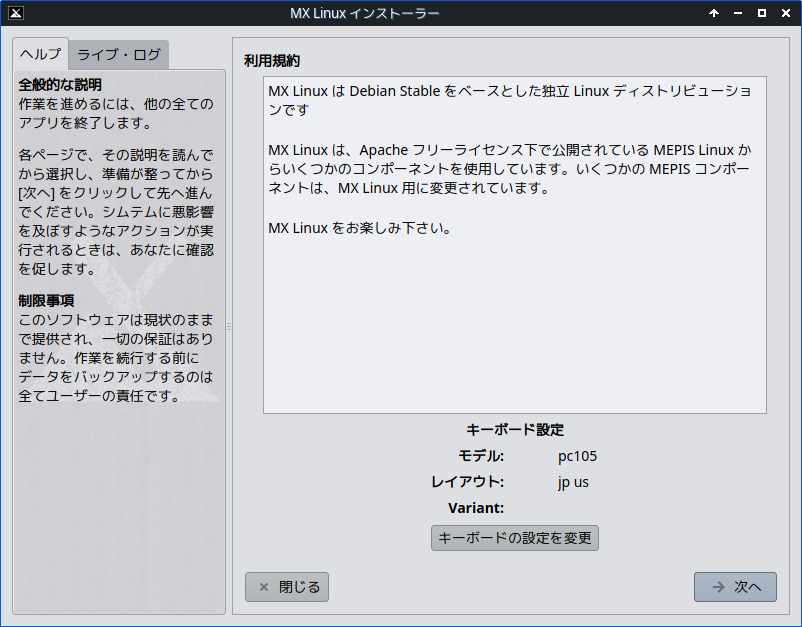Image resolution: width=802 pixels, height=627 pixels.
Task: Click the 閉じる button
Action: pyautogui.click(x=287, y=587)
